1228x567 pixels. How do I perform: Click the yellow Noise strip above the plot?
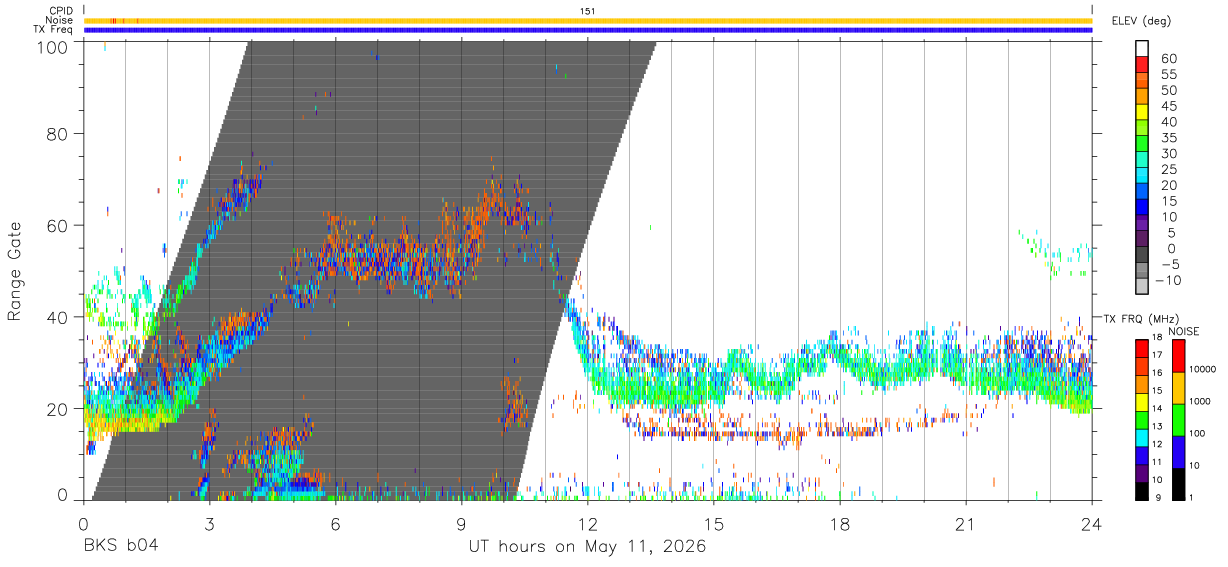click(588, 20)
